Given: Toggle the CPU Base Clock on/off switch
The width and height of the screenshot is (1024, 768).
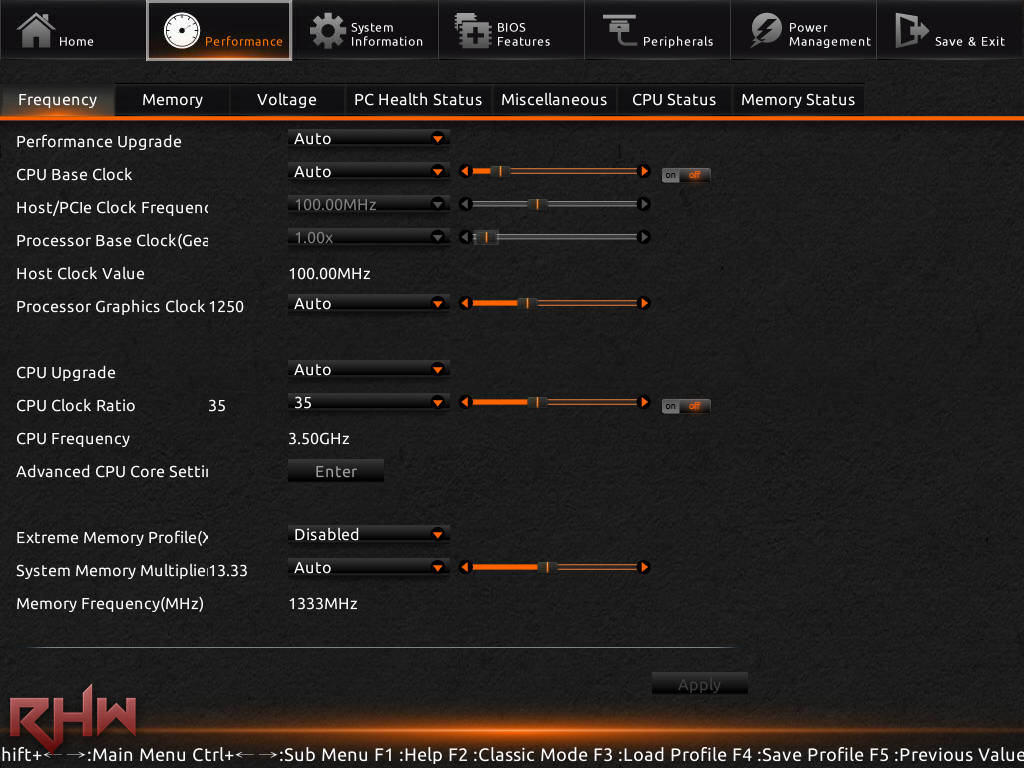Looking at the screenshot, I should [686, 175].
